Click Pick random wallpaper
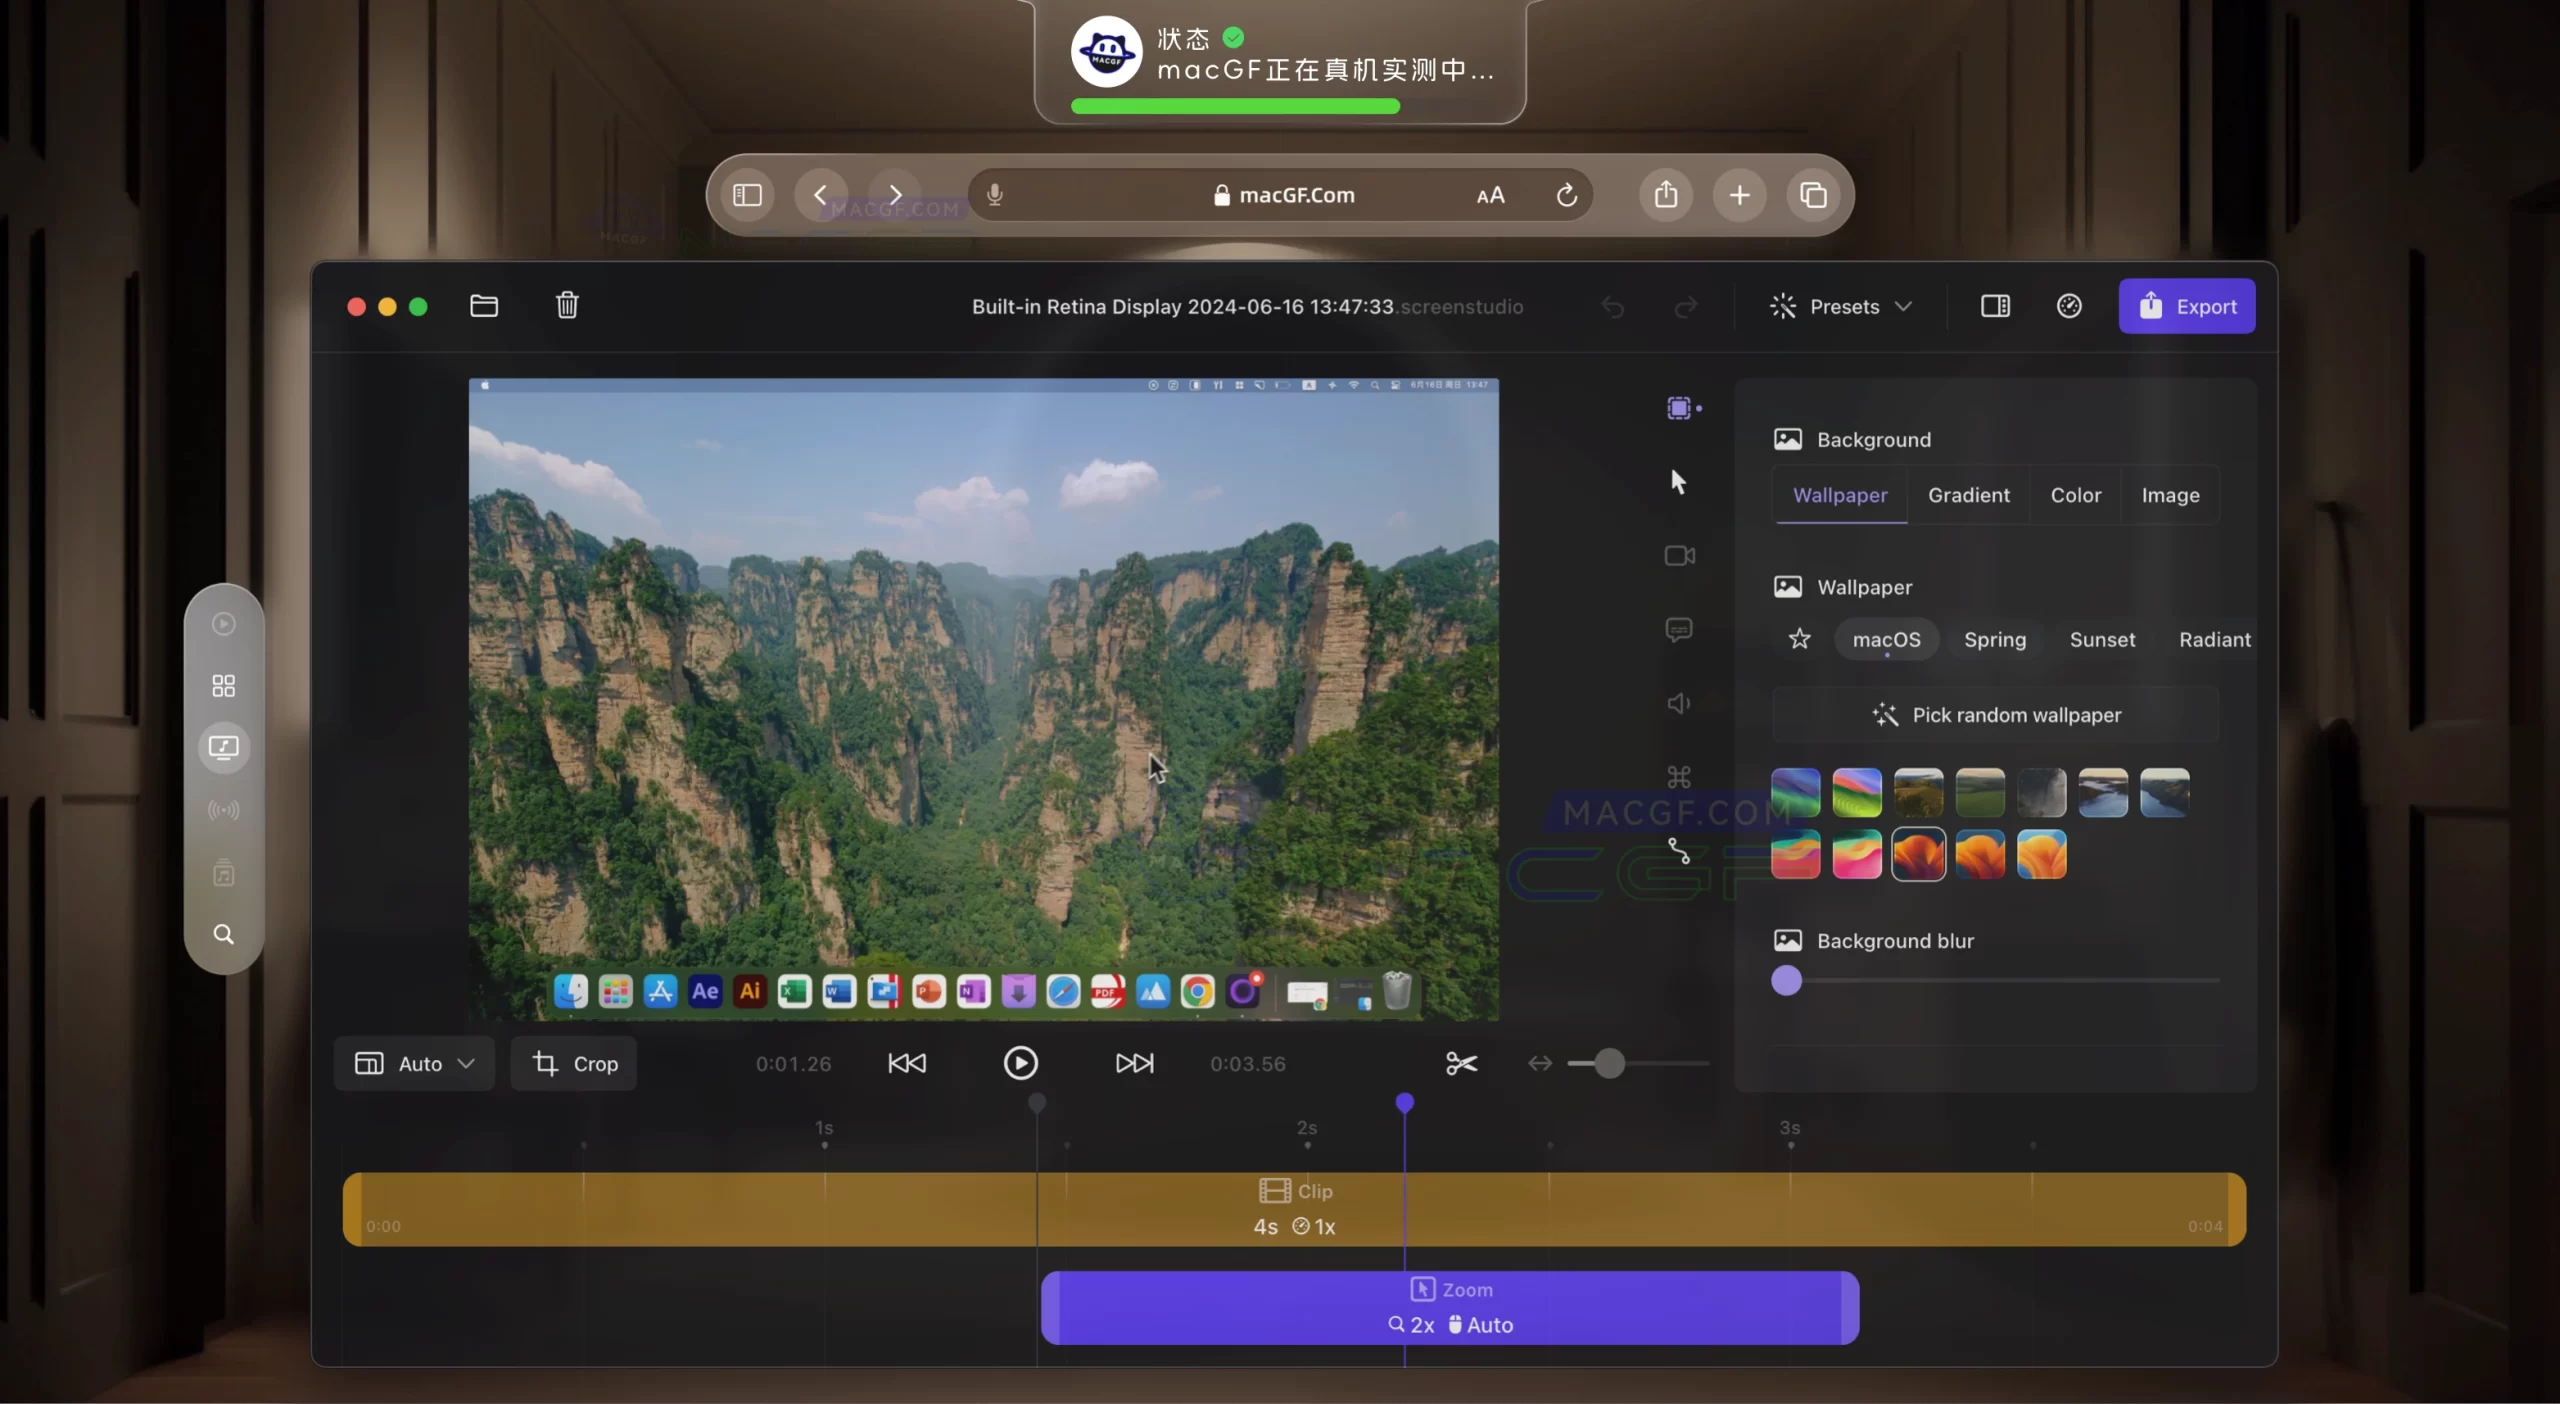The height and width of the screenshot is (1404, 2560). click(x=1996, y=715)
